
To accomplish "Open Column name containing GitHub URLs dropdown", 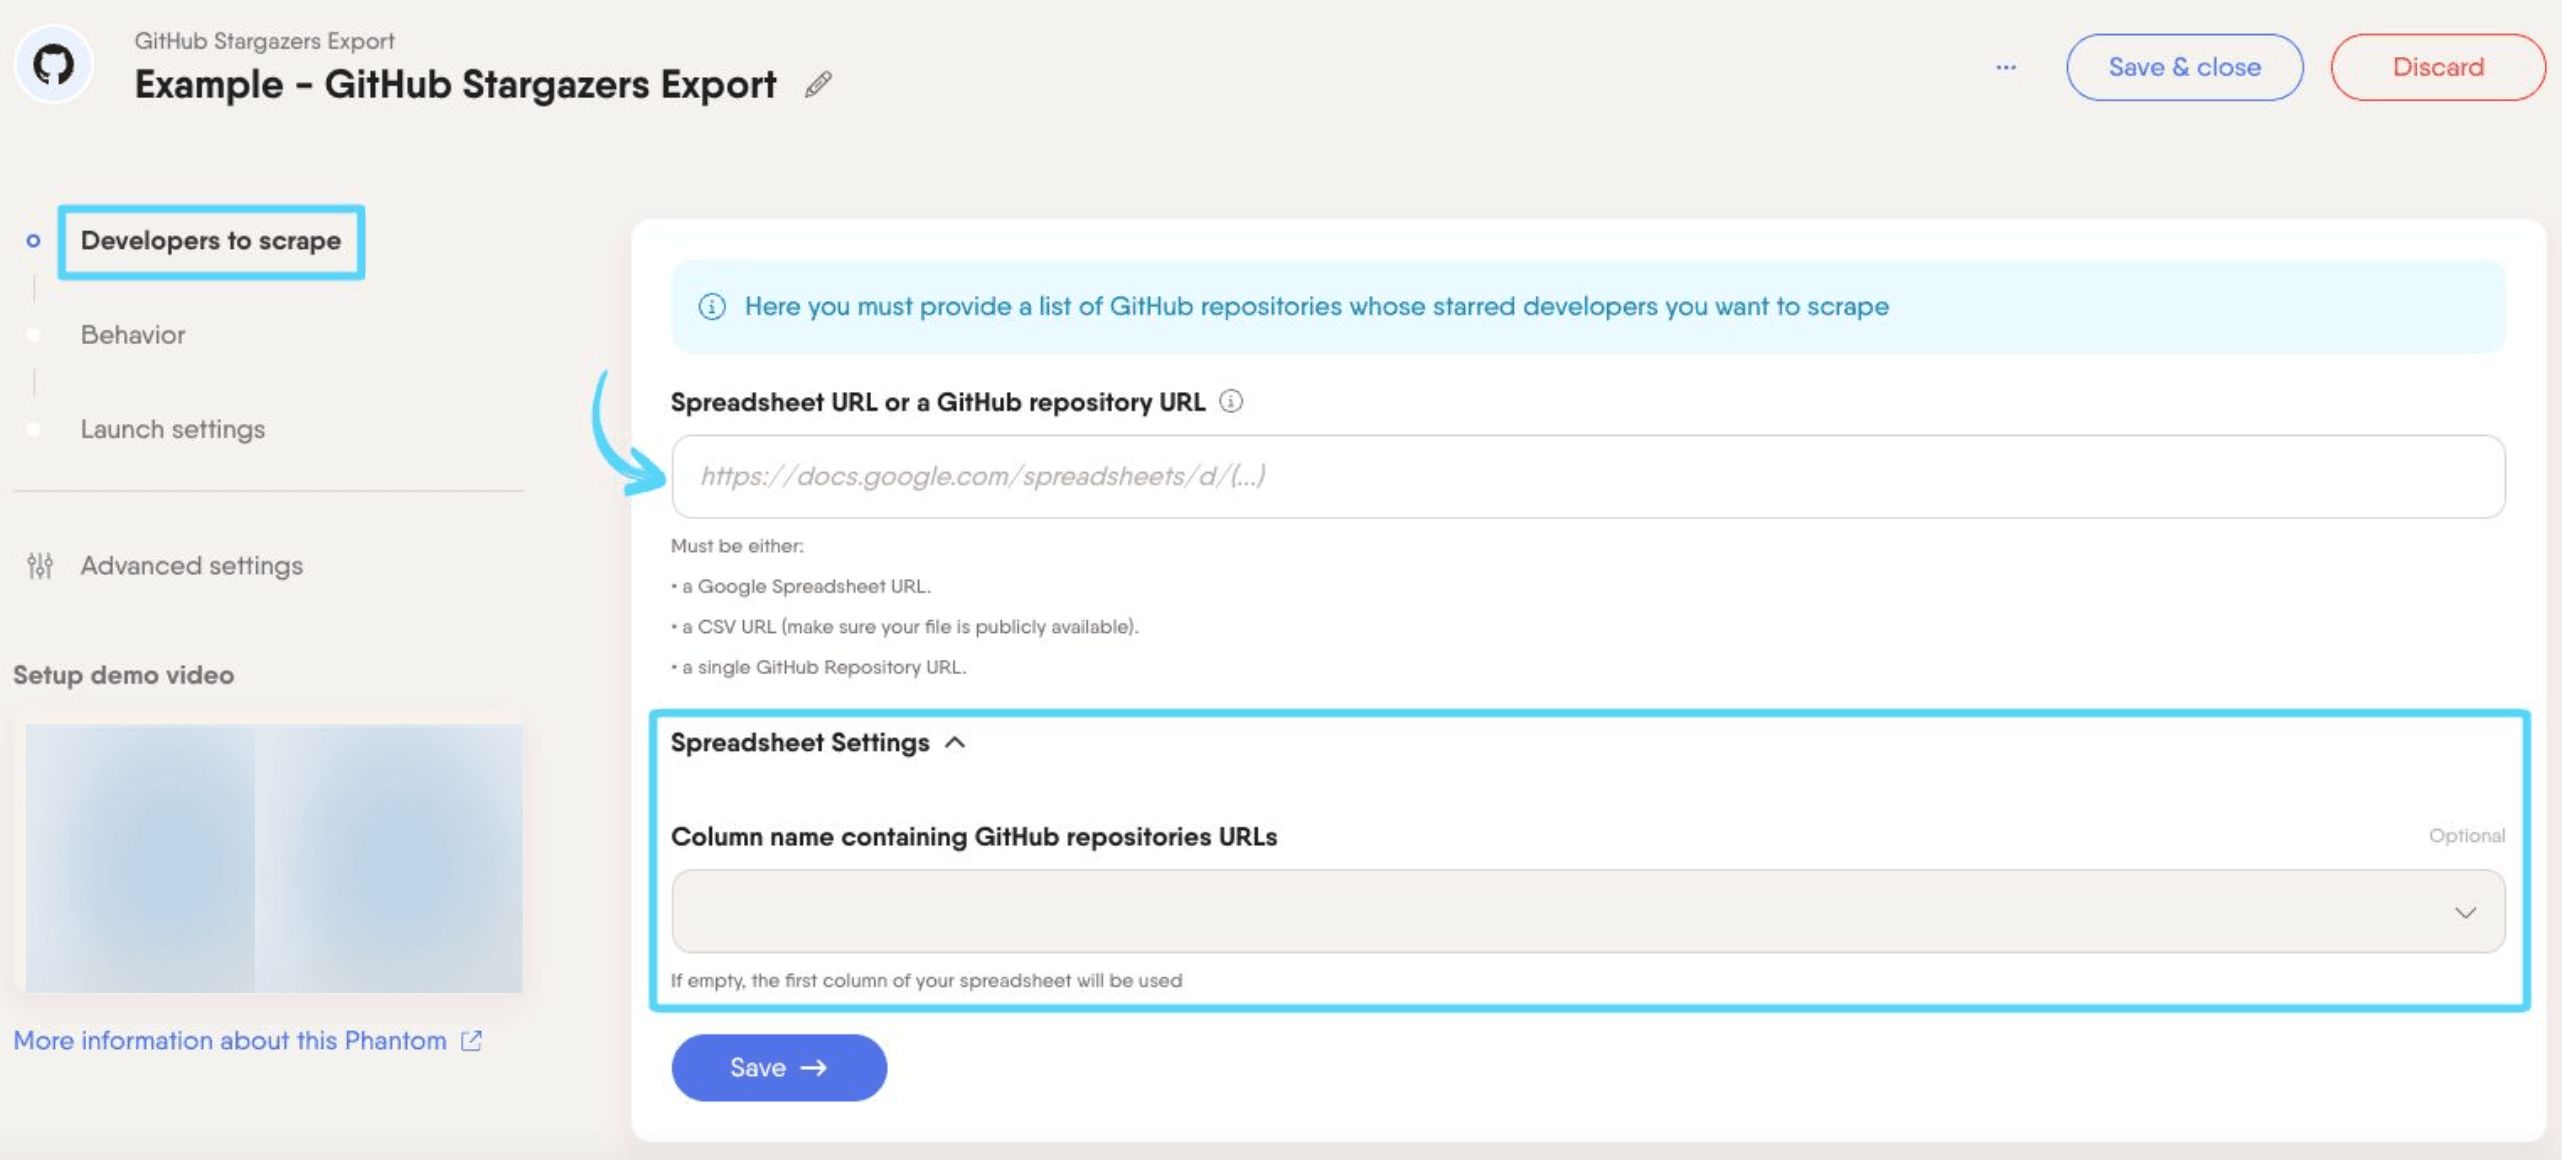I will pos(1588,911).
